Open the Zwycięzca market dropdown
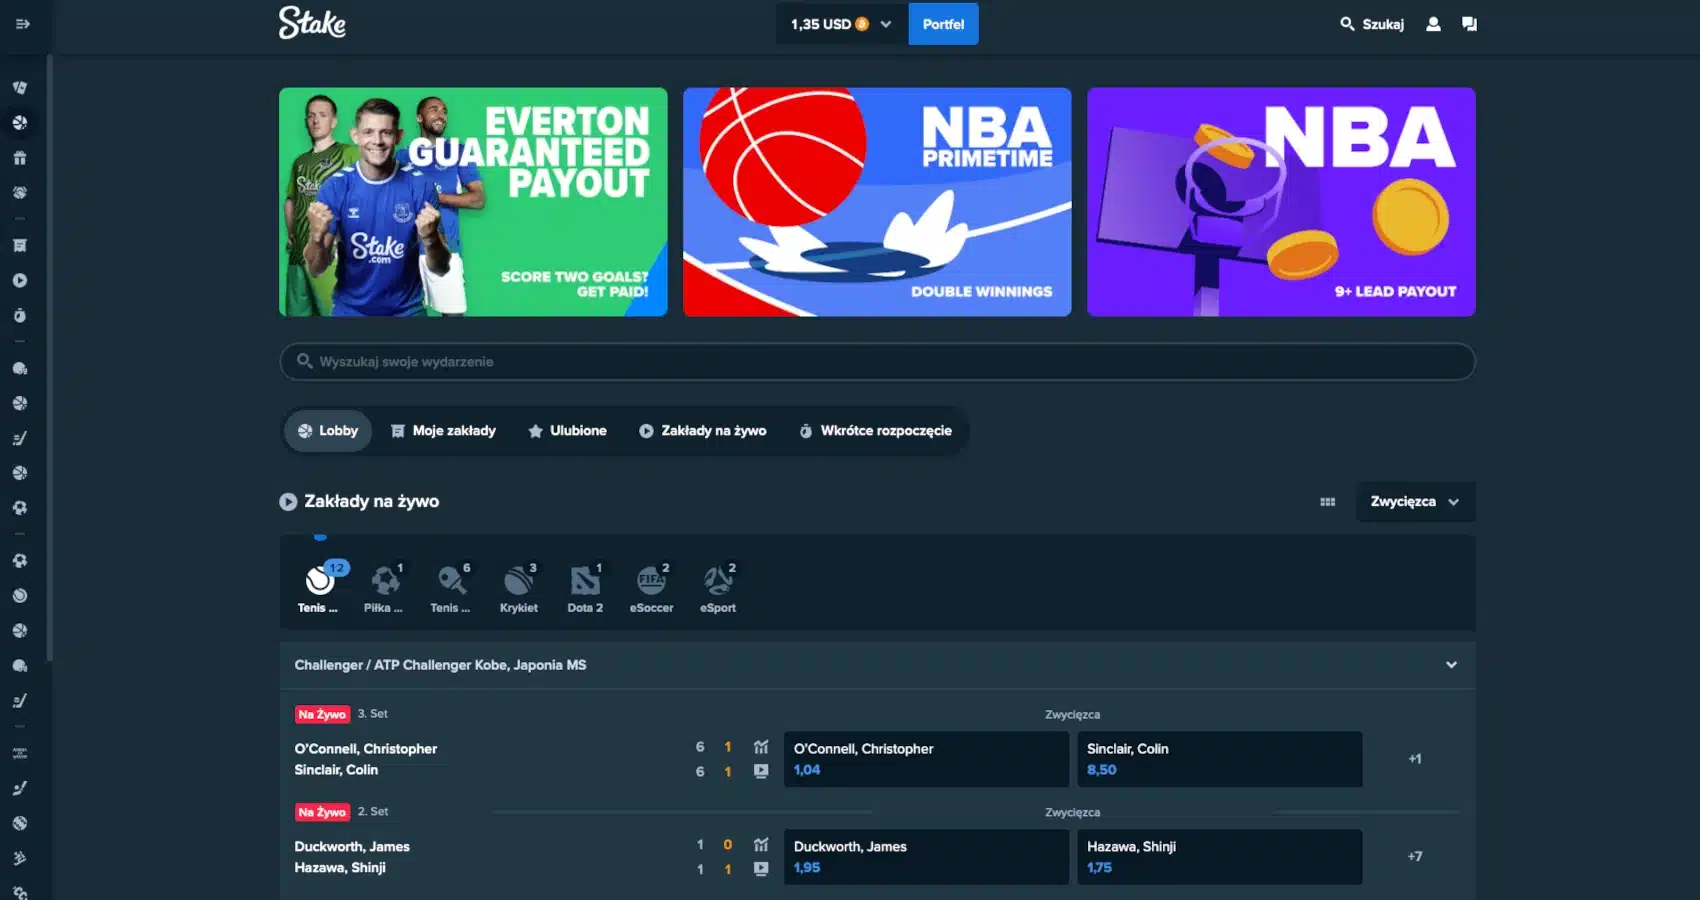This screenshot has height=900, width=1700. point(1415,502)
